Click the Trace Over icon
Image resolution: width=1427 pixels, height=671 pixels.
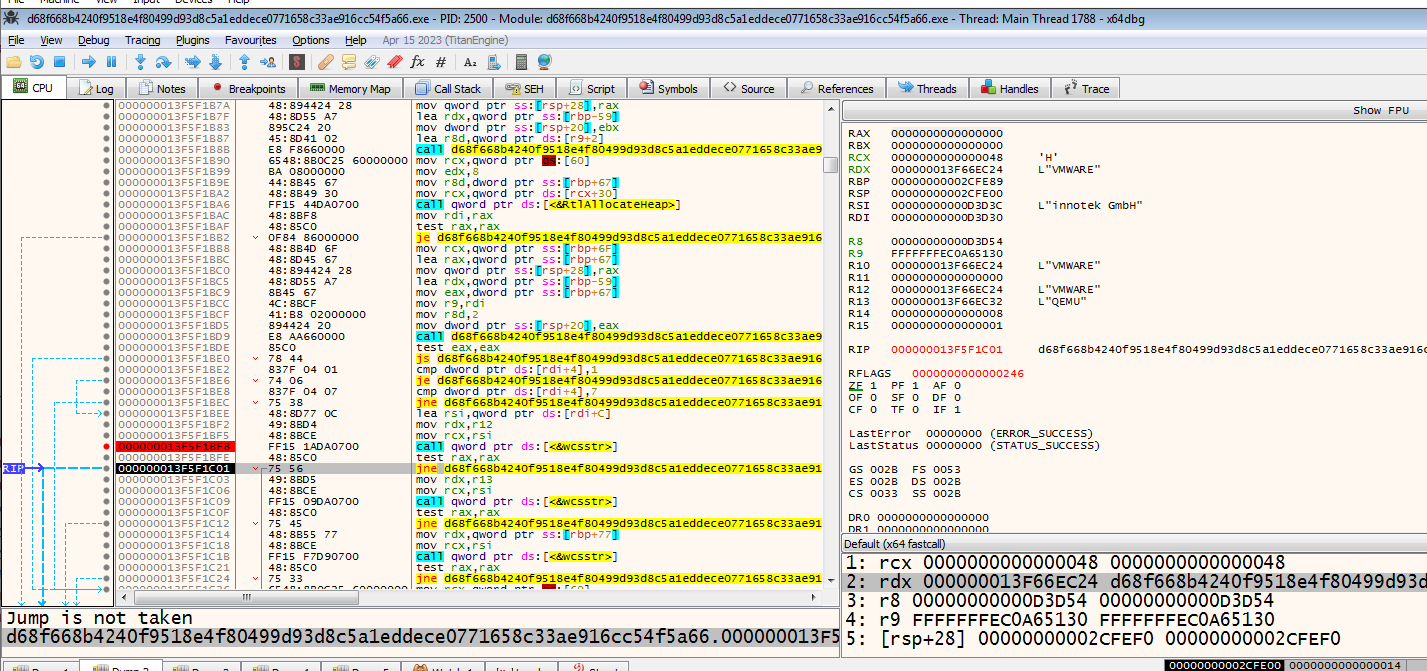(214, 62)
